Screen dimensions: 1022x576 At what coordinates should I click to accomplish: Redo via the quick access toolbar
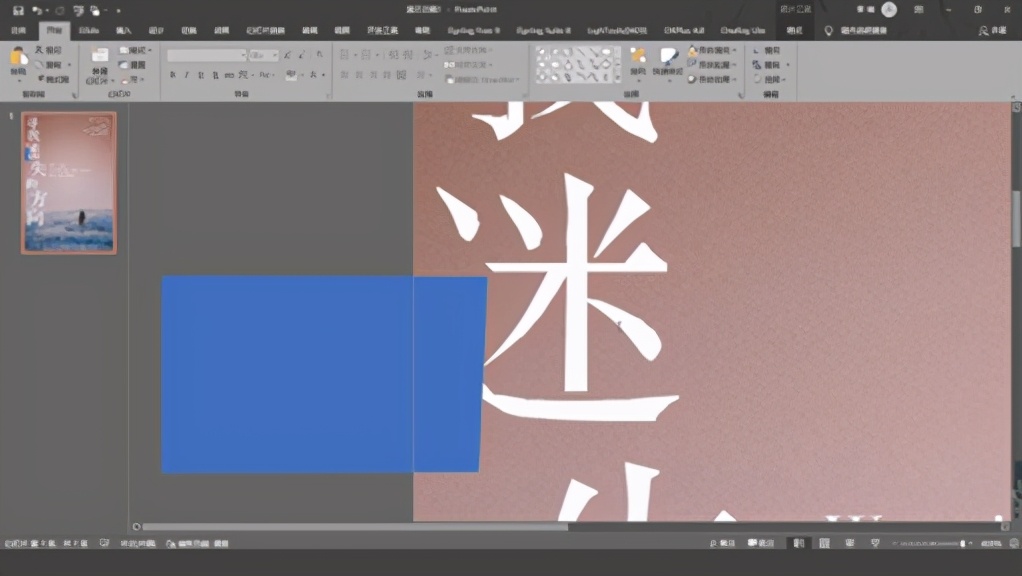coord(60,10)
